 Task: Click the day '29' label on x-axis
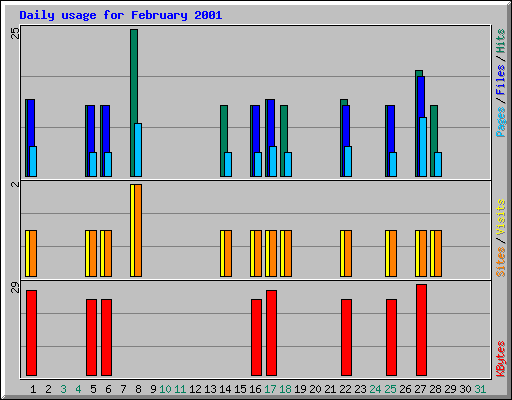point(450,389)
